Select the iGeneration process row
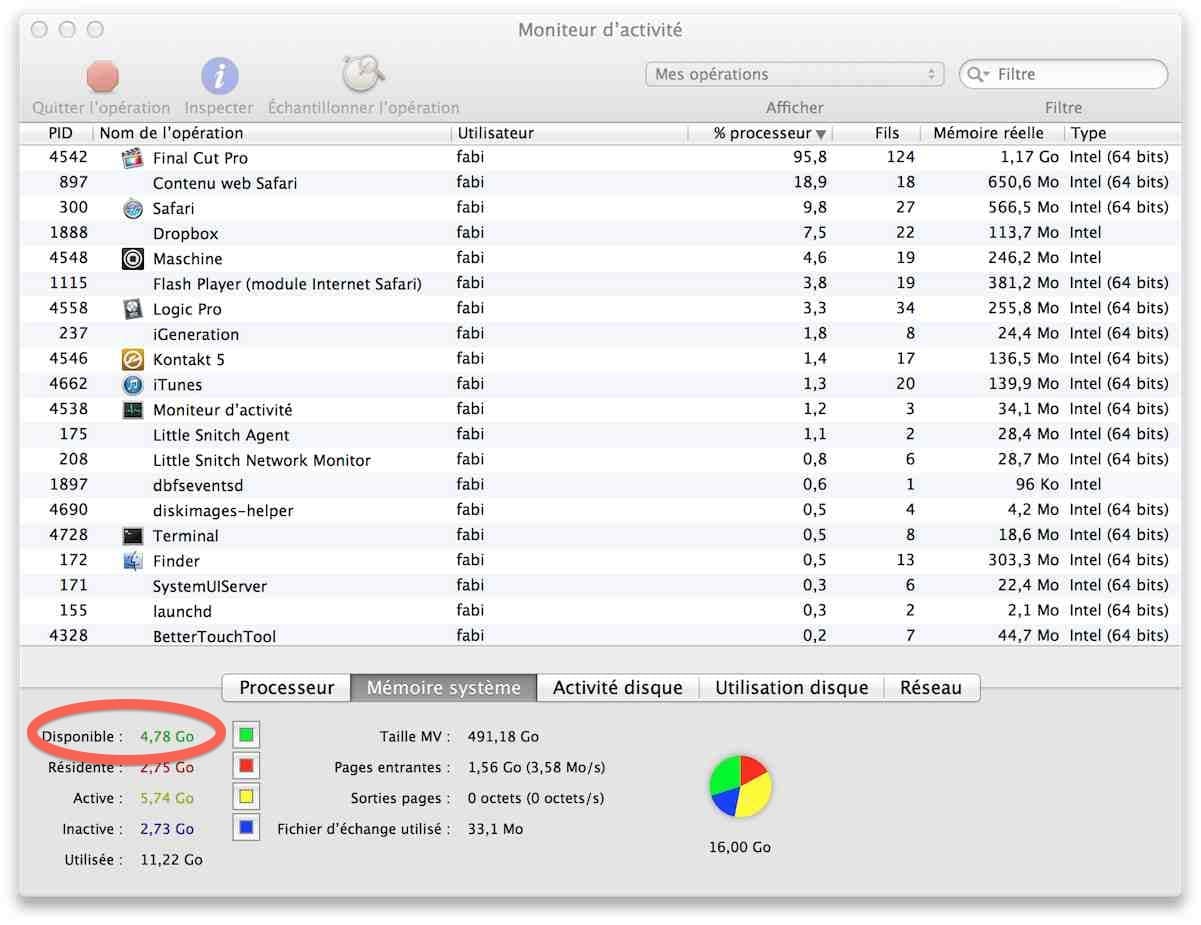The height and width of the screenshot is (925, 1201). coord(600,334)
